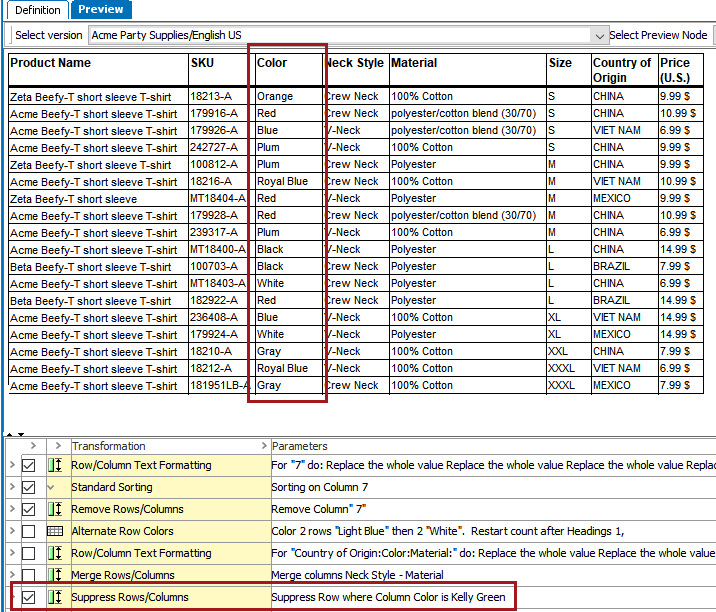Click the Parameters column header
The height and width of the screenshot is (612, 716).
299,446
